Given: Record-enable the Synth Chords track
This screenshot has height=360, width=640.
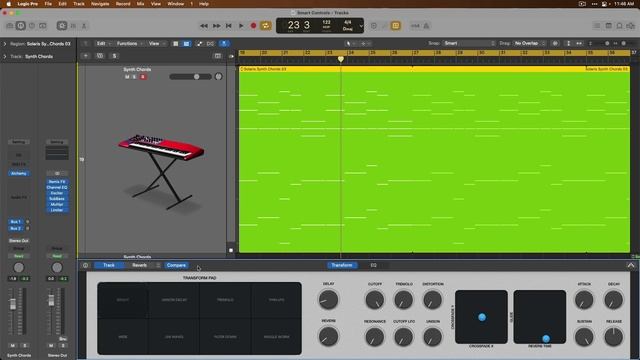Looking at the screenshot, I should (142, 77).
